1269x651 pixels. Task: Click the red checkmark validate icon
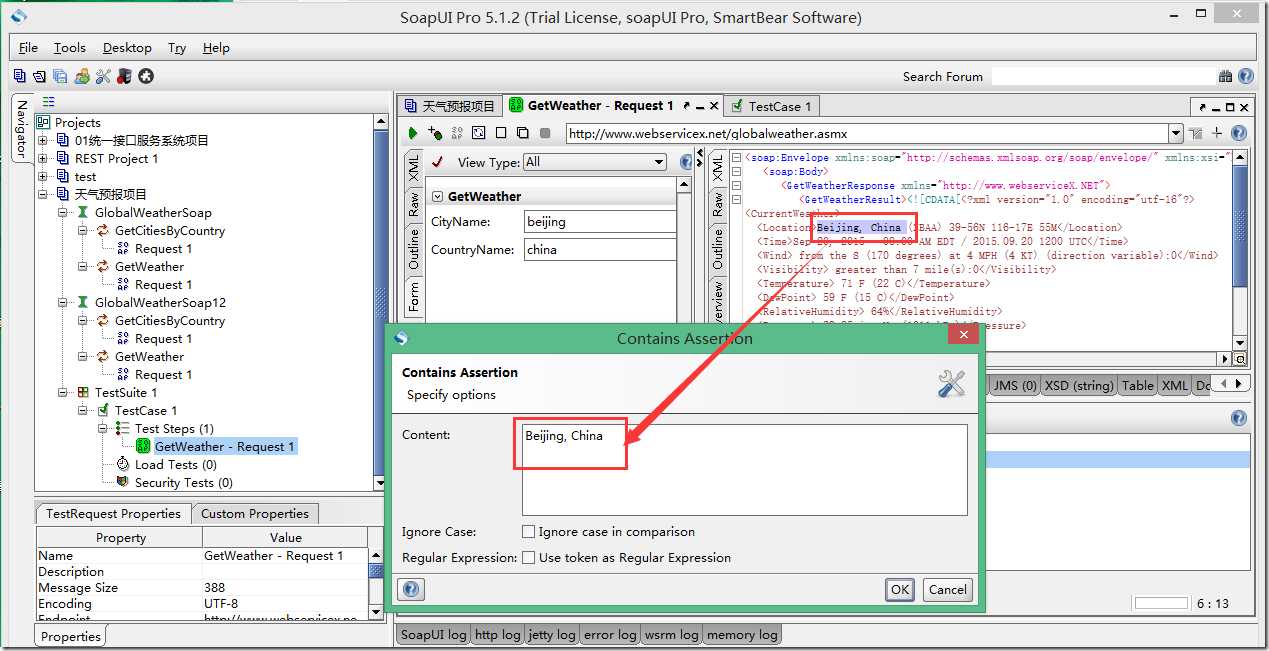click(x=437, y=161)
